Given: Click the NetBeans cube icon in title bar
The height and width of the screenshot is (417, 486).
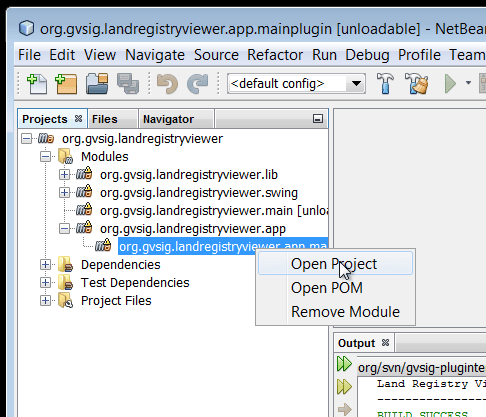Looking at the screenshot, I should [x=26, y=28].
